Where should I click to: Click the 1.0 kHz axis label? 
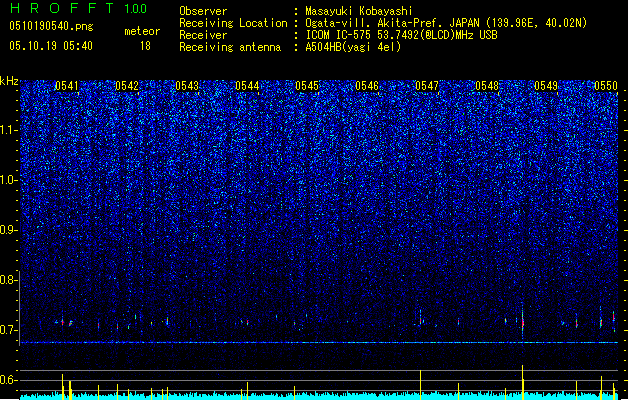click(9, 180)
